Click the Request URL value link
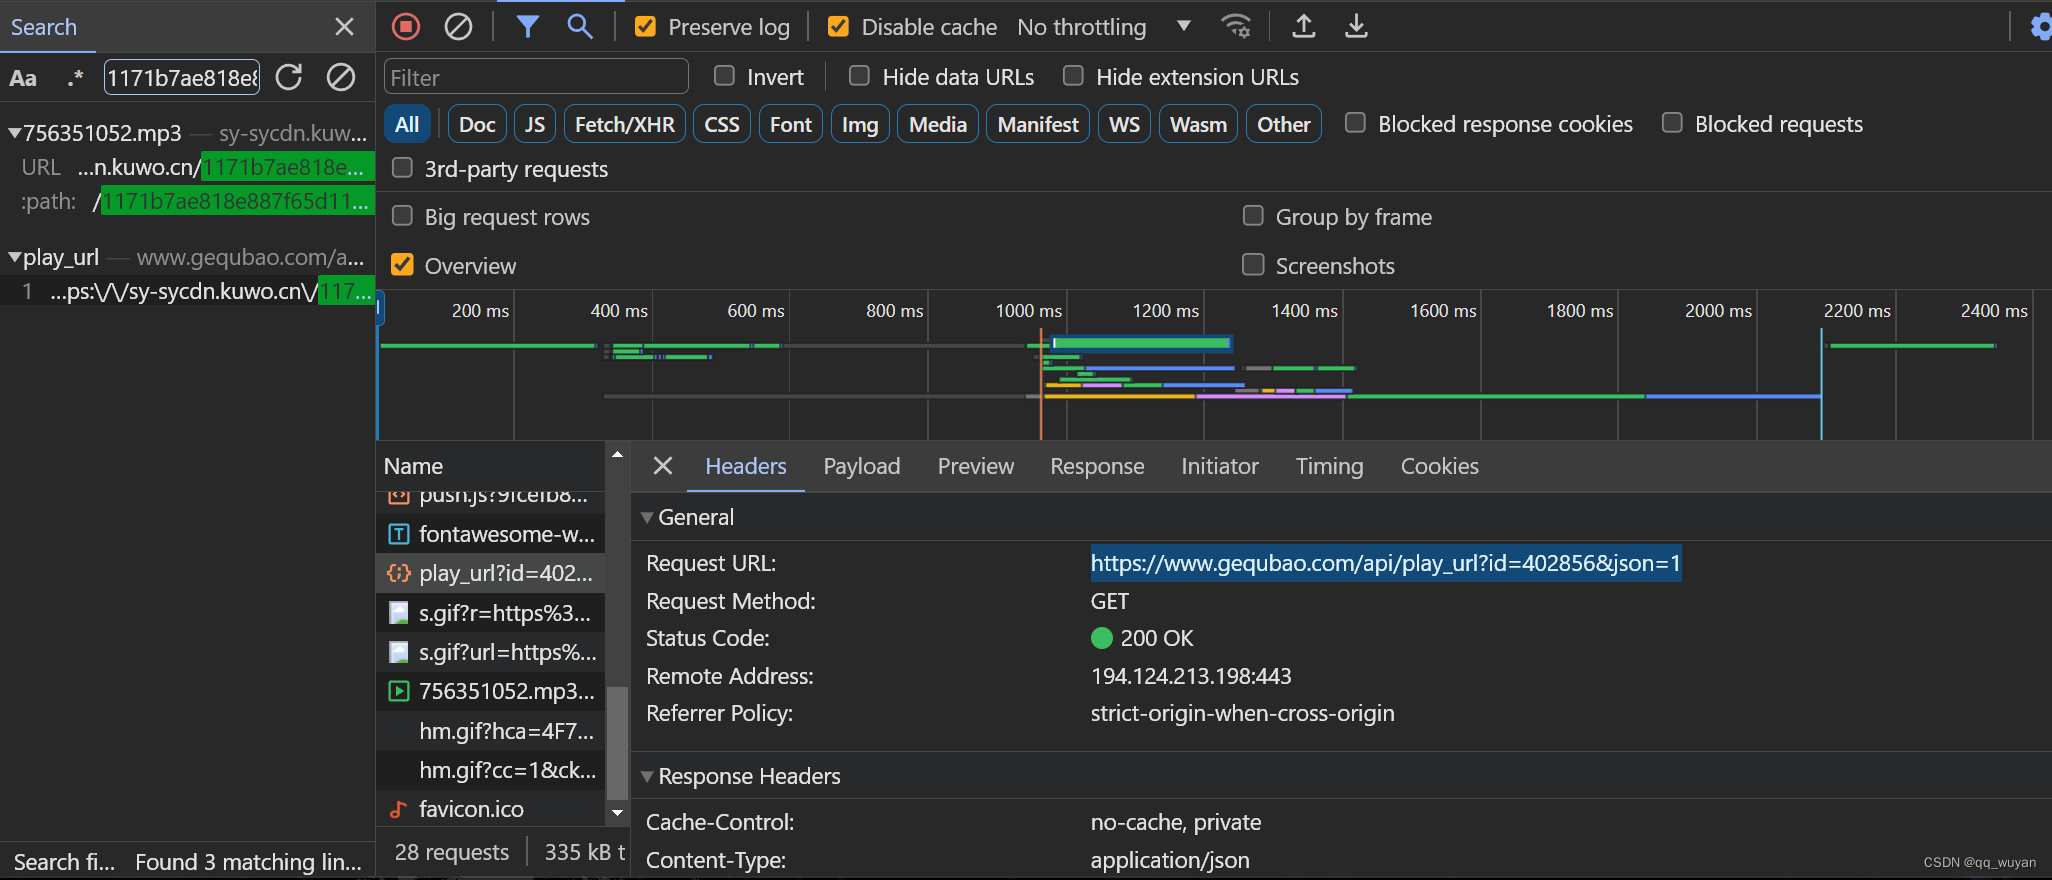The height and width of the screenshot is (880, 2052). tap(1385, 563)
